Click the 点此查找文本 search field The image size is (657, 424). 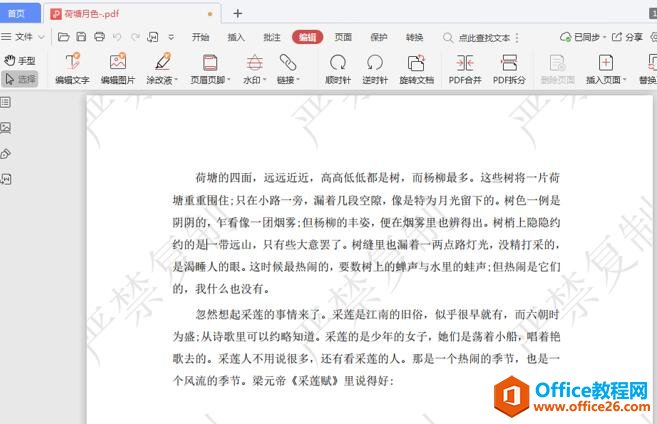point(484,38)
